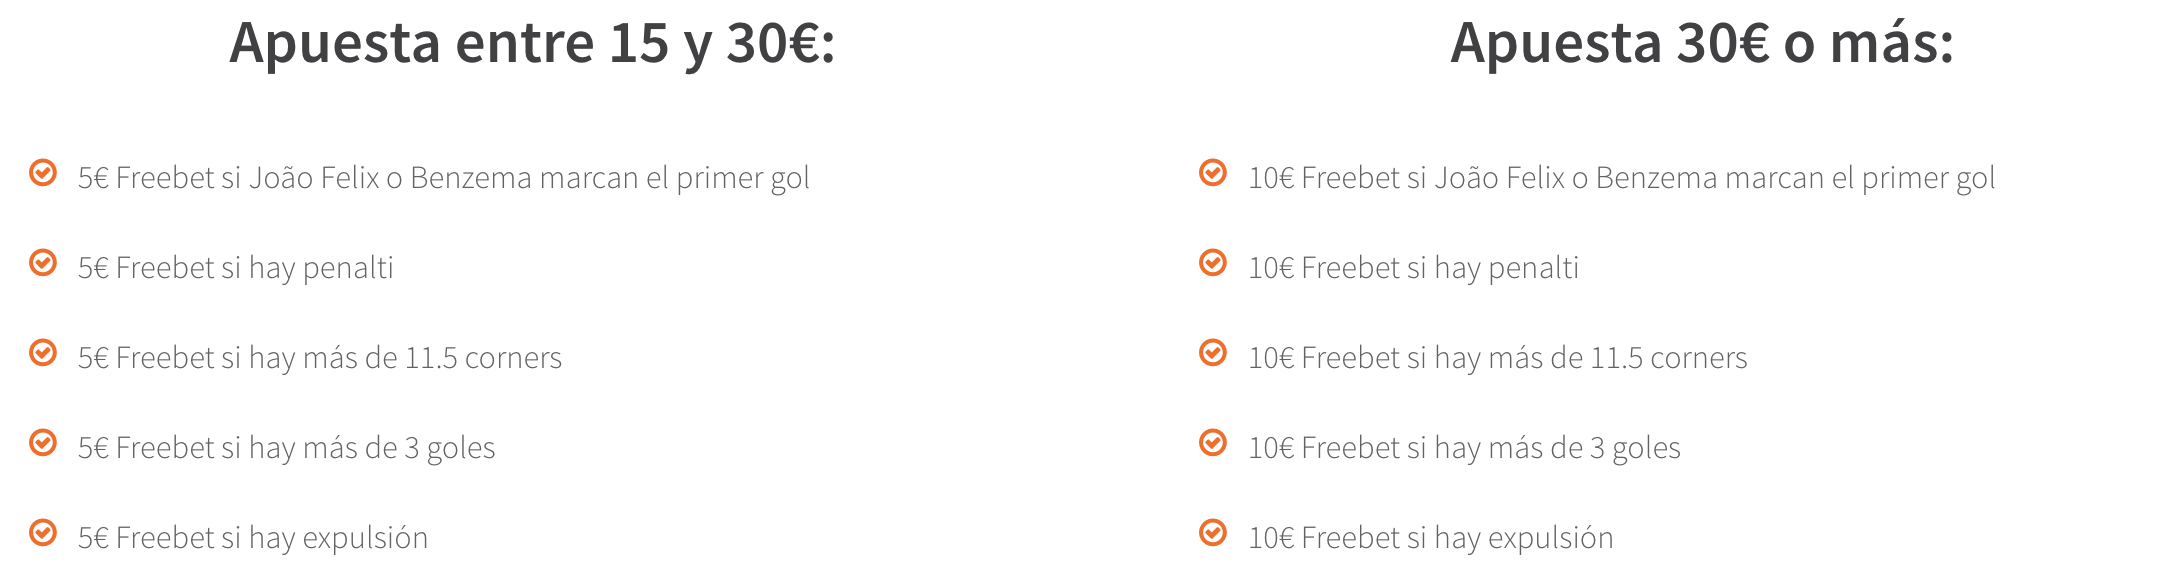Click checkmark icon next to 5€ penalti freebet

tap(43, 263)
